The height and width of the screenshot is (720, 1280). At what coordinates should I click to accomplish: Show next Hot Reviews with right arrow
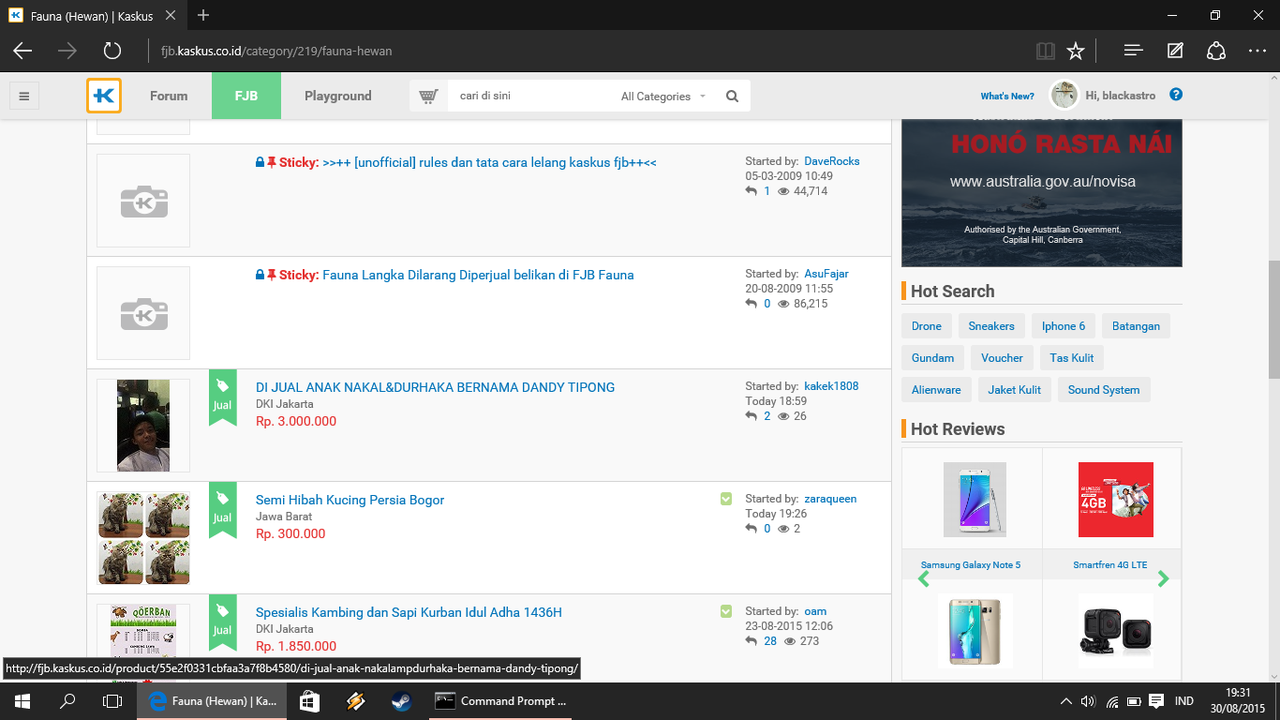click(x=1163, y=578)
